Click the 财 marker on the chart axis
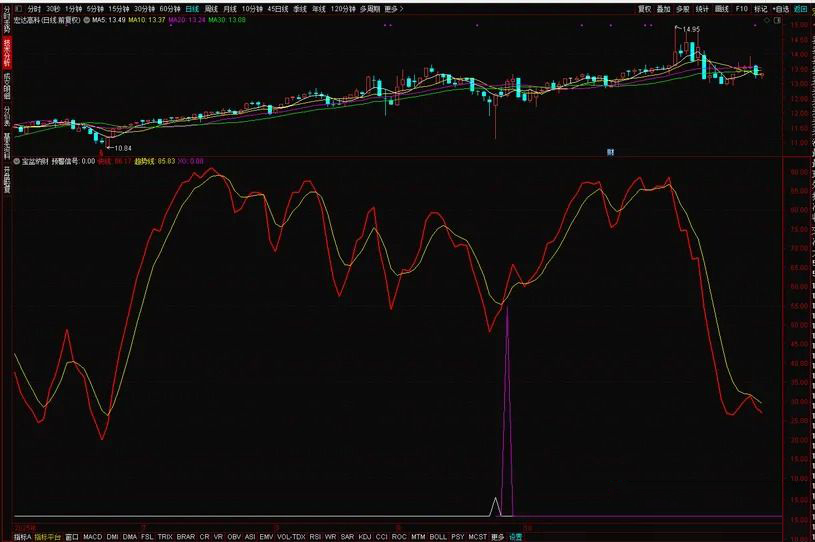The height and width of the screenshot is (542, 815). [611, 152]
